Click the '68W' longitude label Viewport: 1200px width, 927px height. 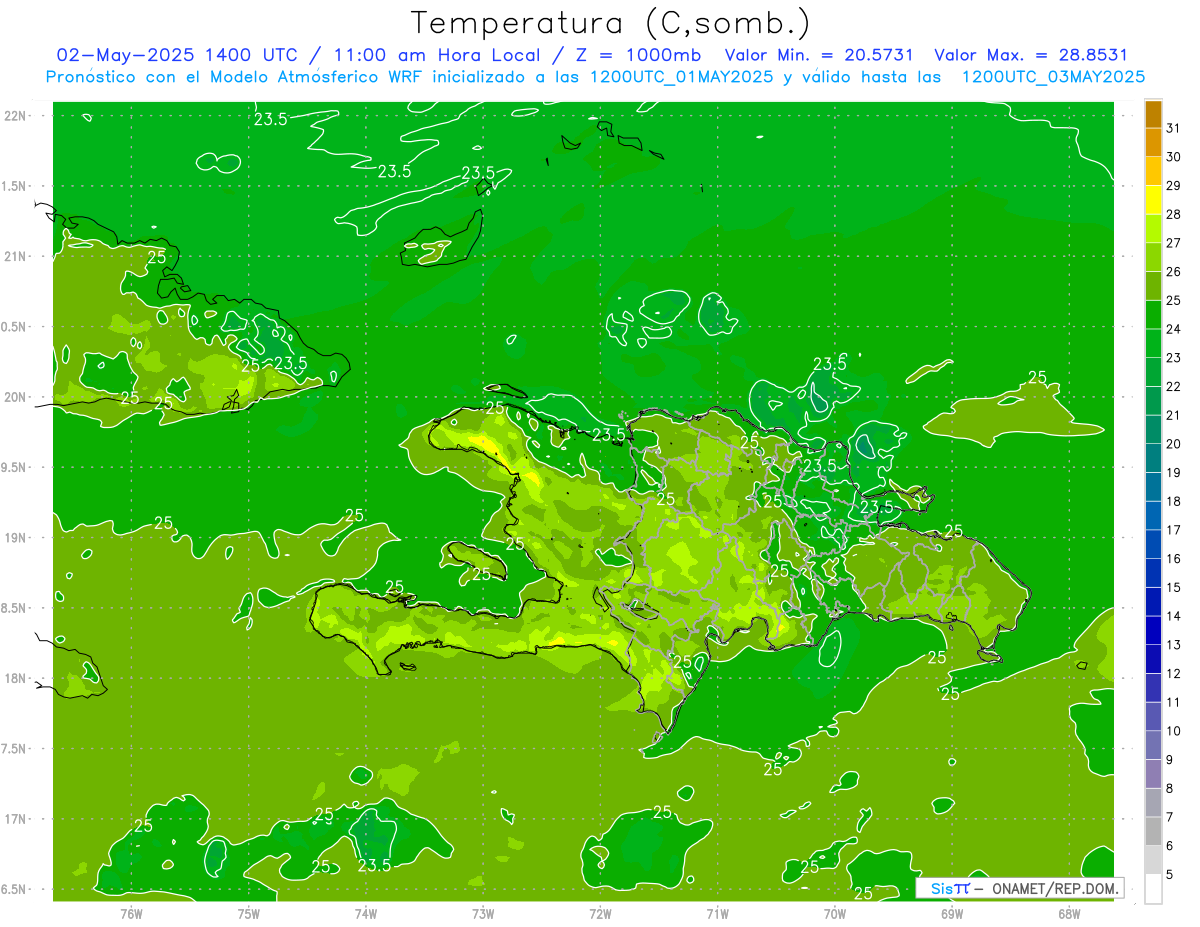point(1068,913)
